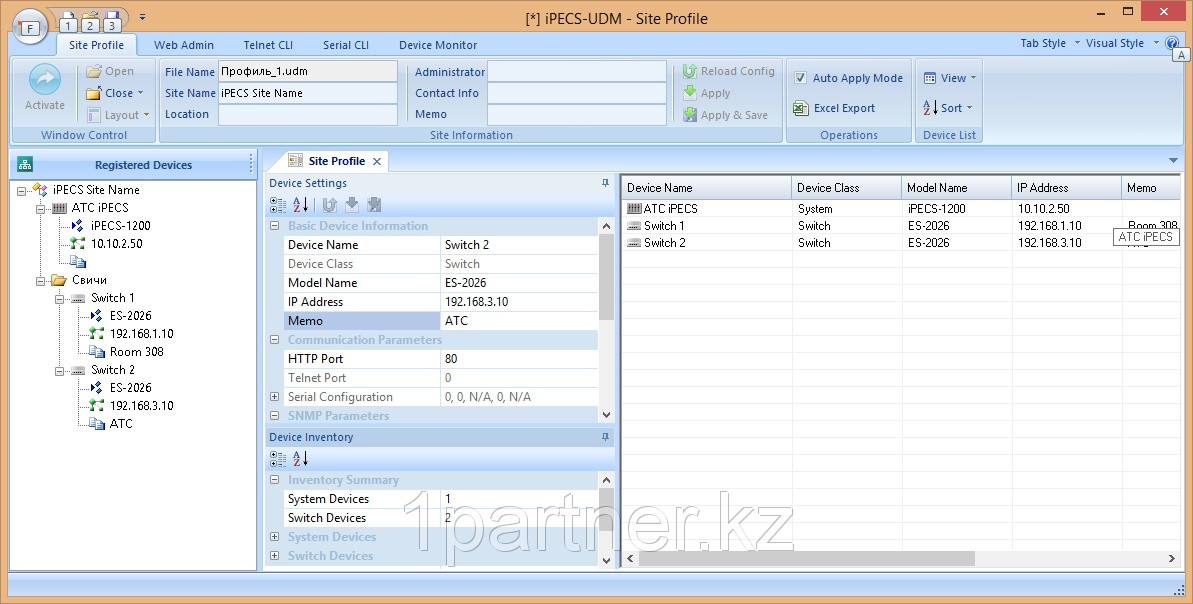
Task: Close the Site Profile document tab
Action: [377, 161]
